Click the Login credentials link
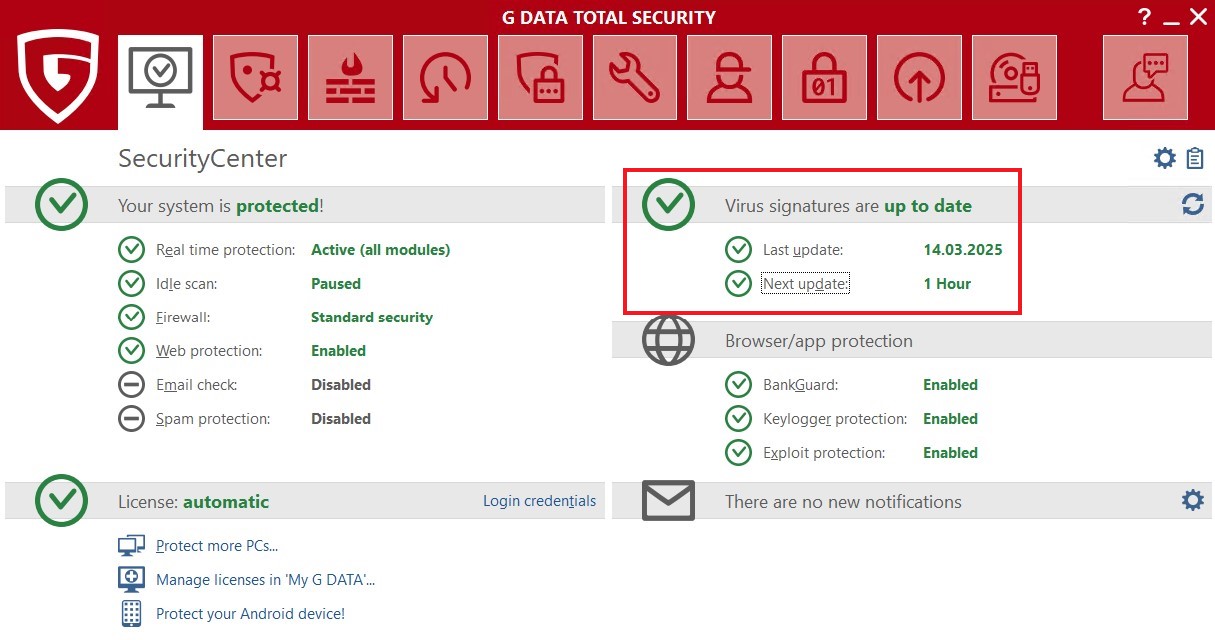This screenshot has width=1215, height=640. pyautogui.click(x=539, y=501)
